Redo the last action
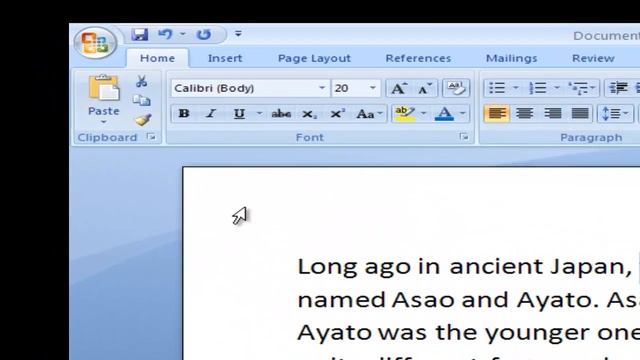Image resolution: width=640 pixels, height=360 pixels. pos(204,35)
